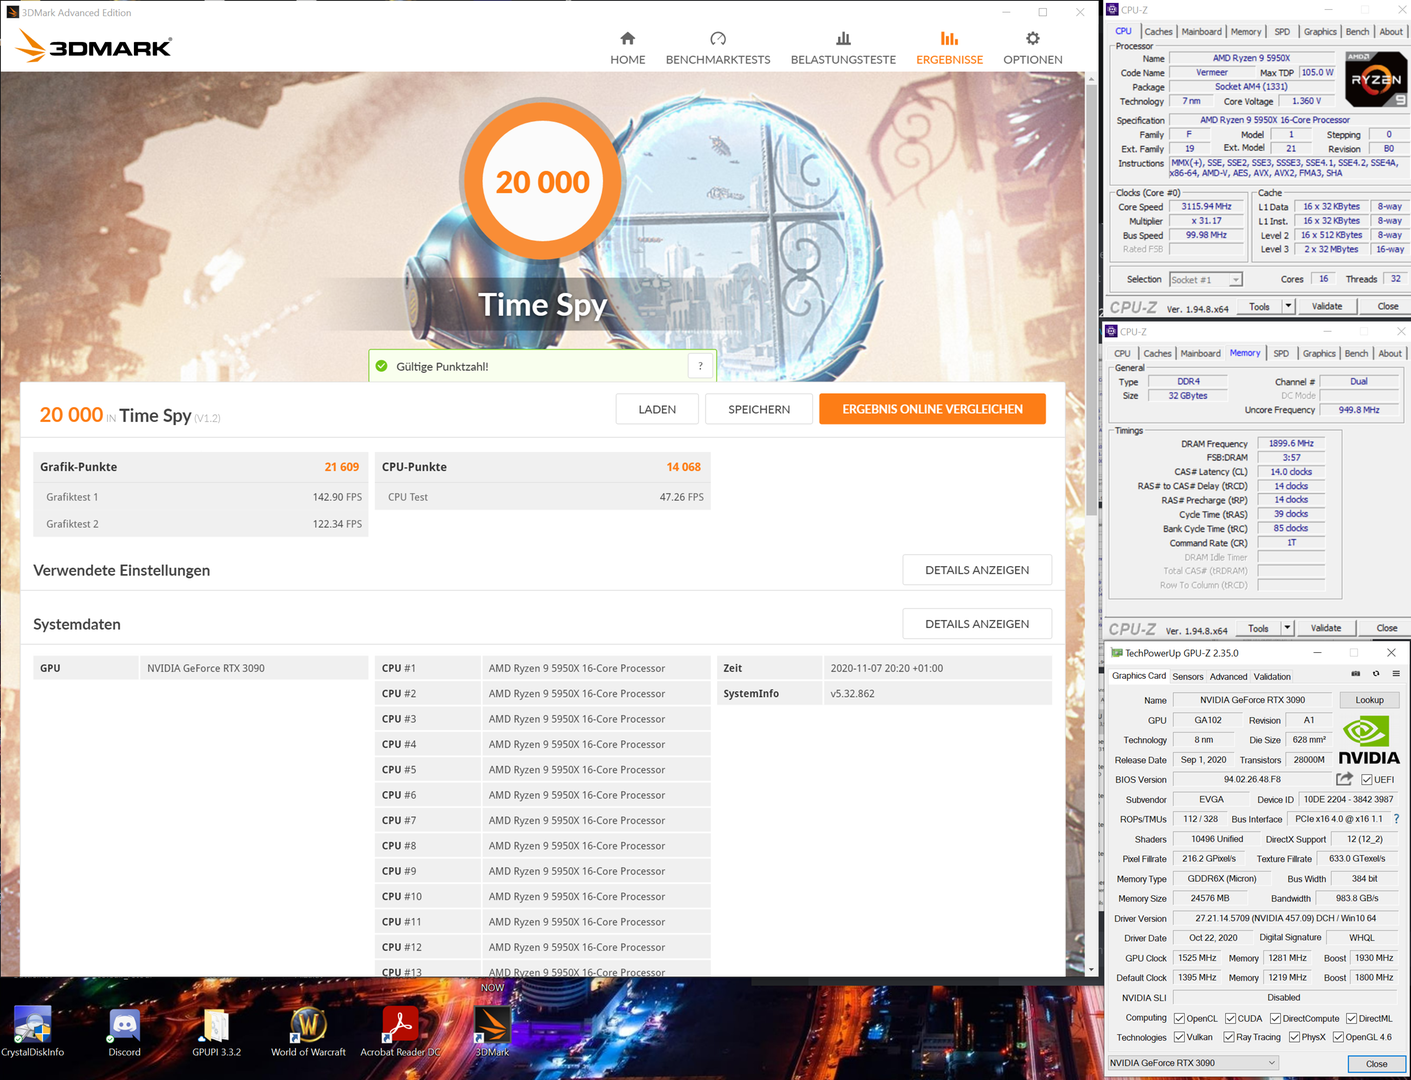This screenshot has width=1411, height=1080.
Task: Click Grafik-Punkte 21 609 row
Action: tap(201, 467)
